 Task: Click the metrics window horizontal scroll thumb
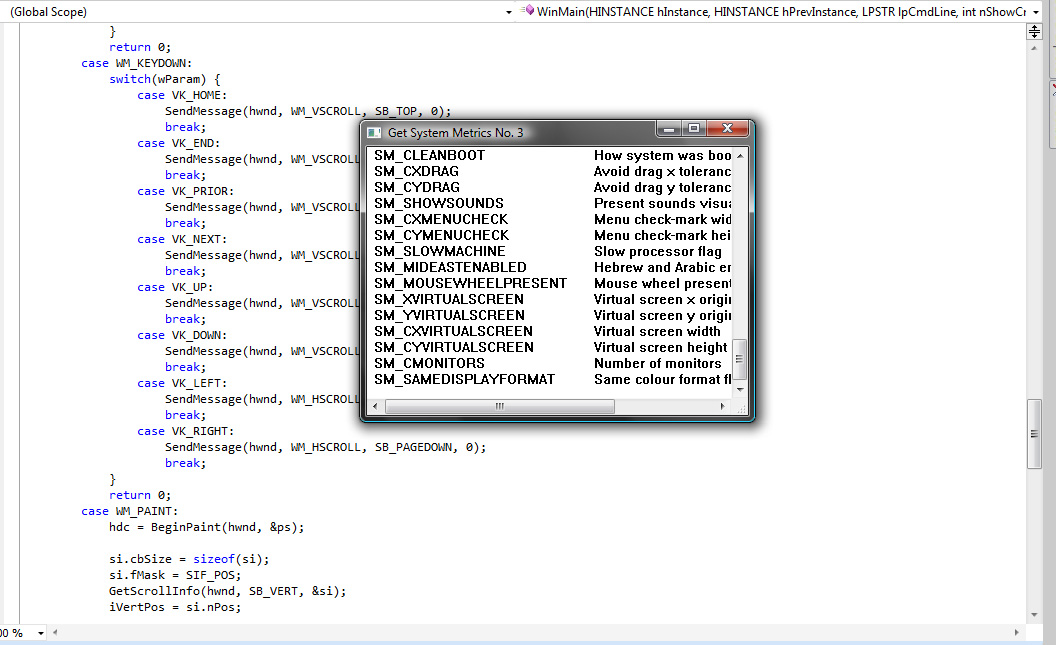click(x=499, y=406)
